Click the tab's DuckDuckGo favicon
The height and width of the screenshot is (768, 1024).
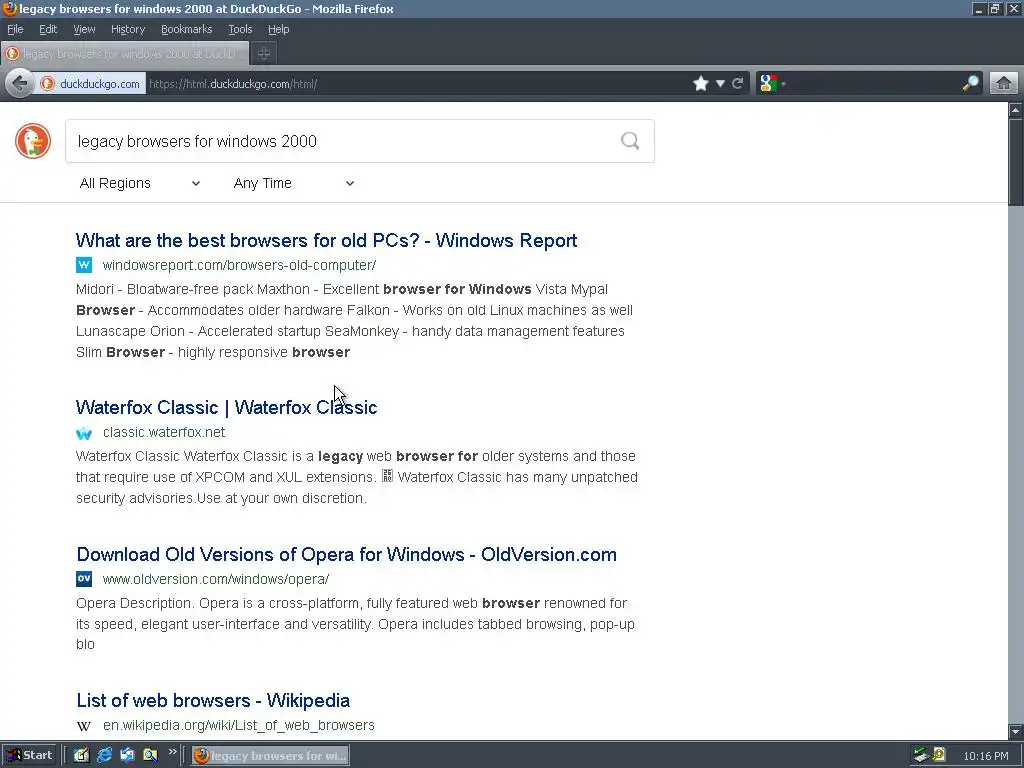tap(12, 54)
